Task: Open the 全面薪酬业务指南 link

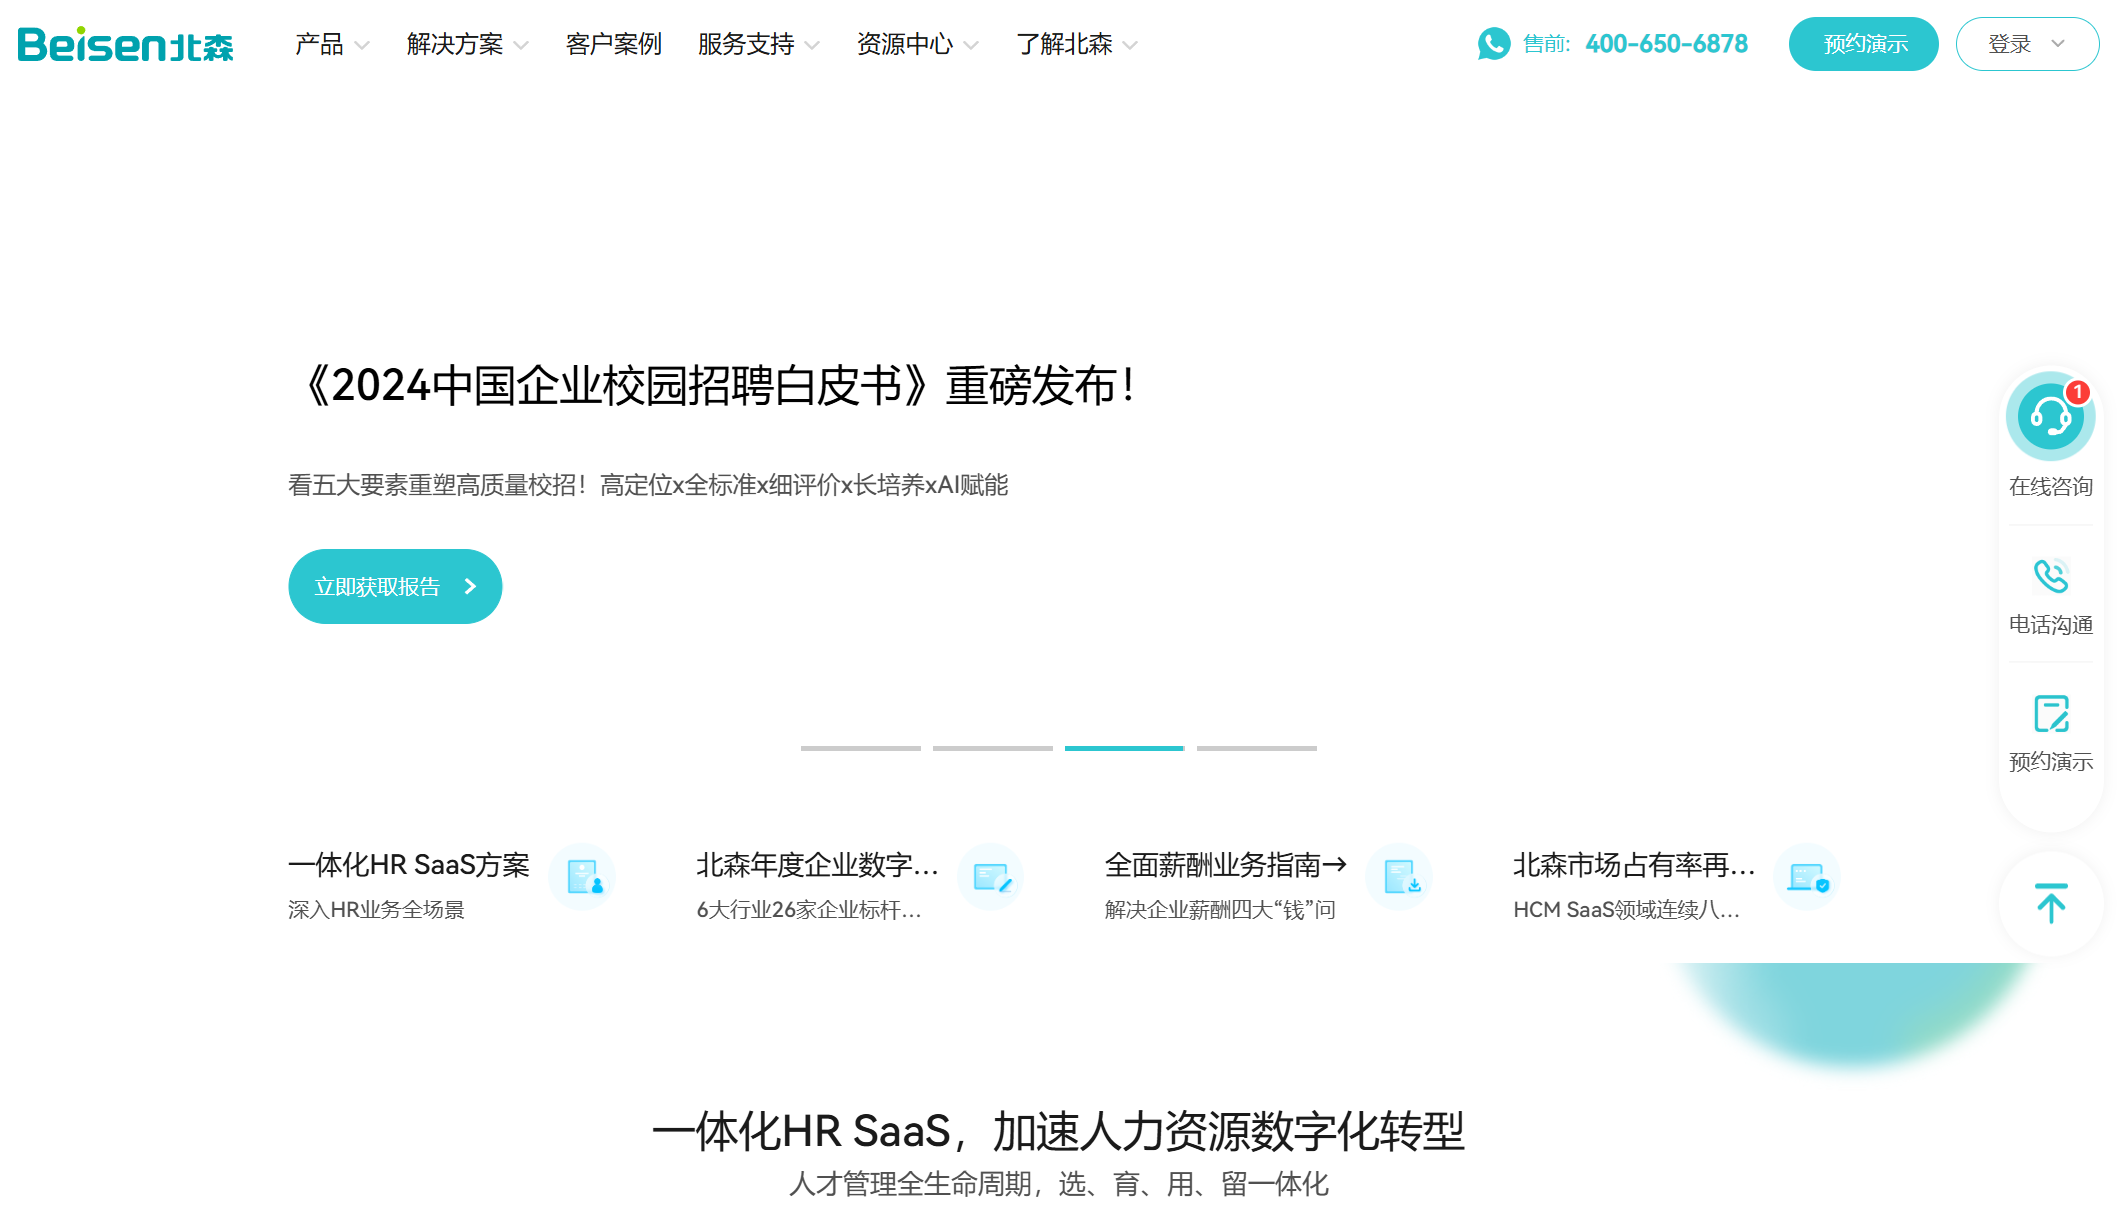Action: [x=1226, y=865]
